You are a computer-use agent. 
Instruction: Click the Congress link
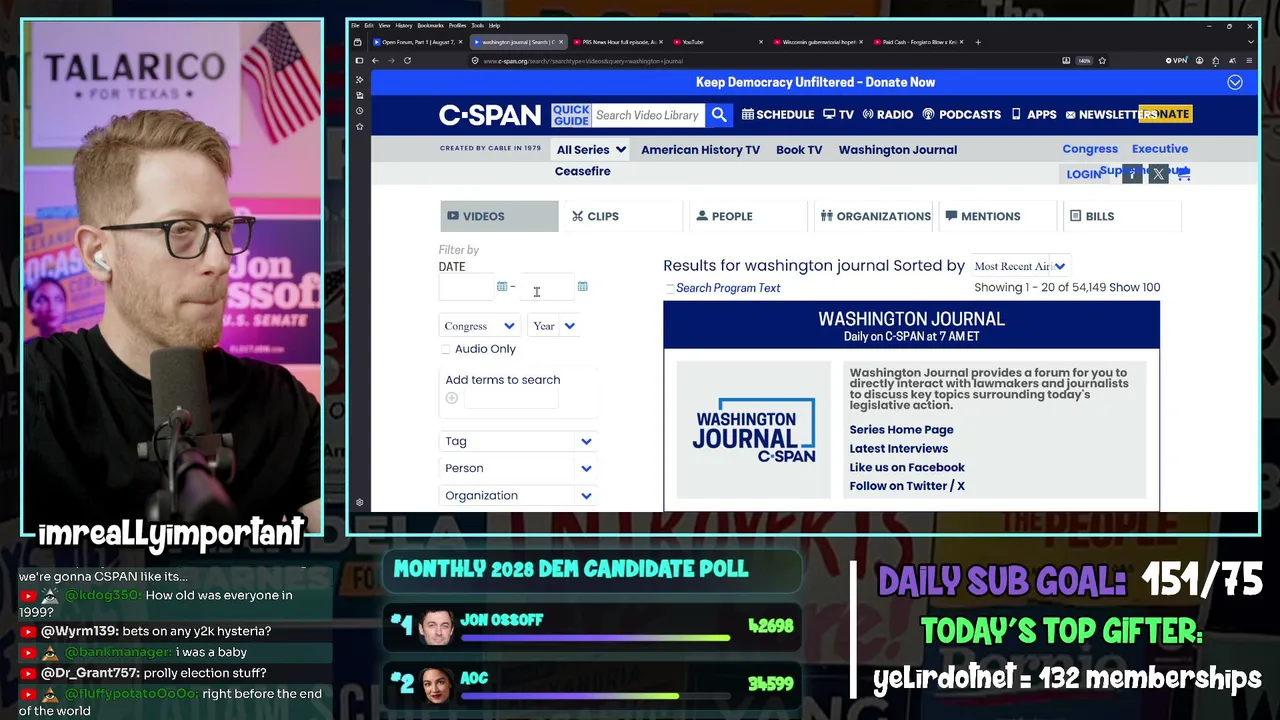tap(1090, 149)
